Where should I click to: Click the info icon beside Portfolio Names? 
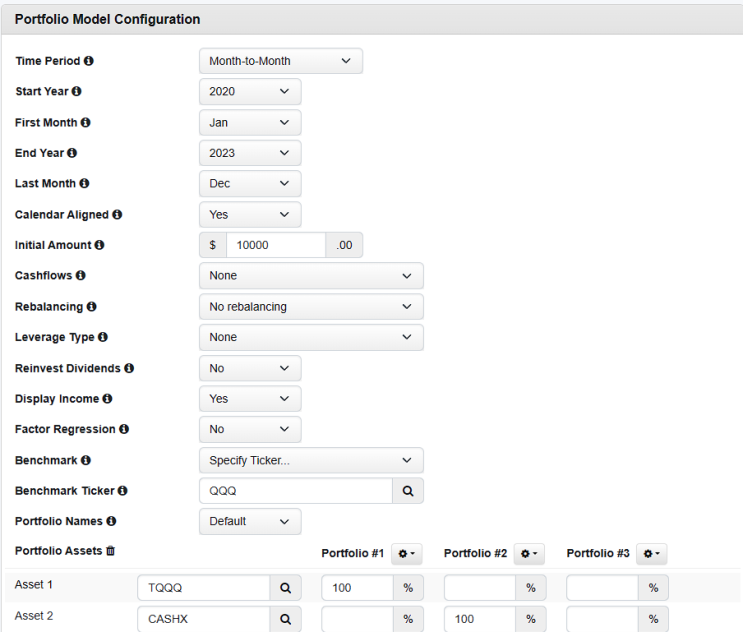(111, 521)
